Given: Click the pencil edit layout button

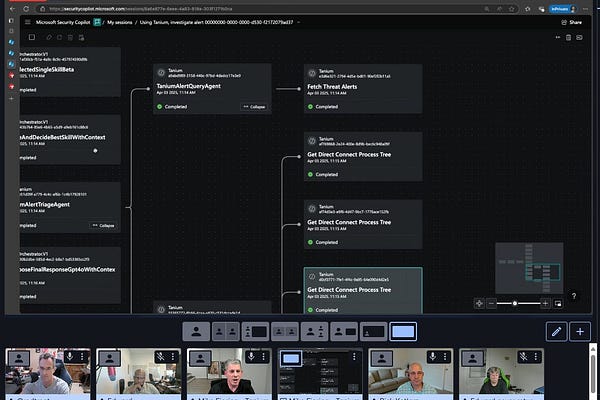Looking at the screenshot, I should (x=556, y=331).
